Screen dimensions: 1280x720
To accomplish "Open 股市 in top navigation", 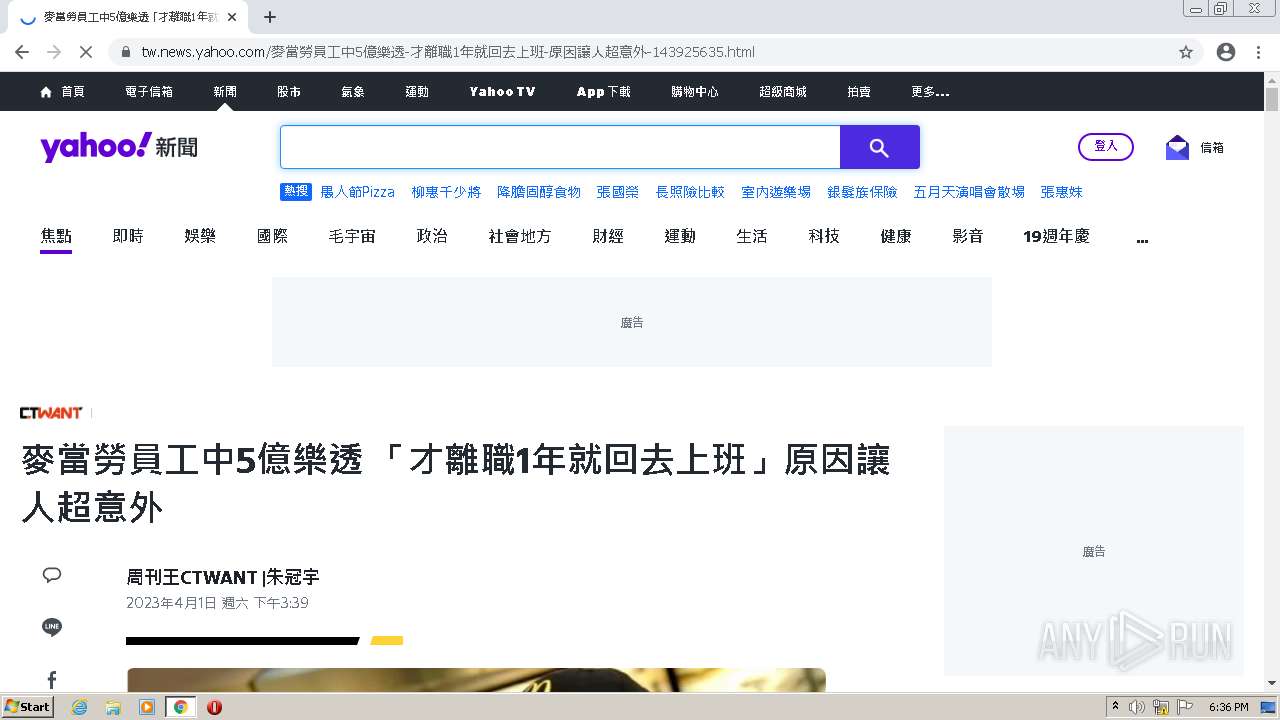I will (289, 91).
